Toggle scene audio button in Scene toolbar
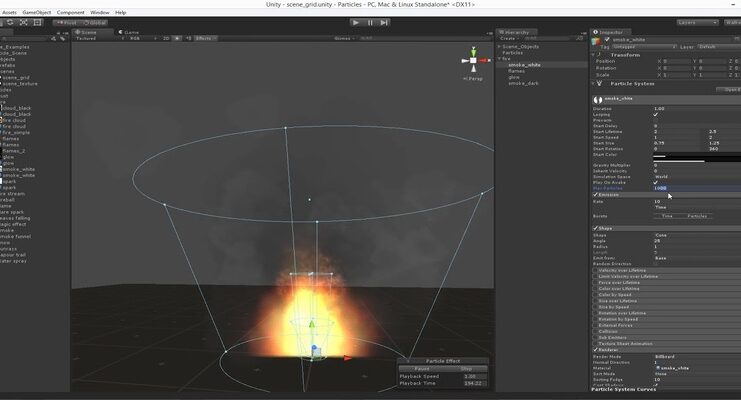741x400 pixels. (189, 38)
